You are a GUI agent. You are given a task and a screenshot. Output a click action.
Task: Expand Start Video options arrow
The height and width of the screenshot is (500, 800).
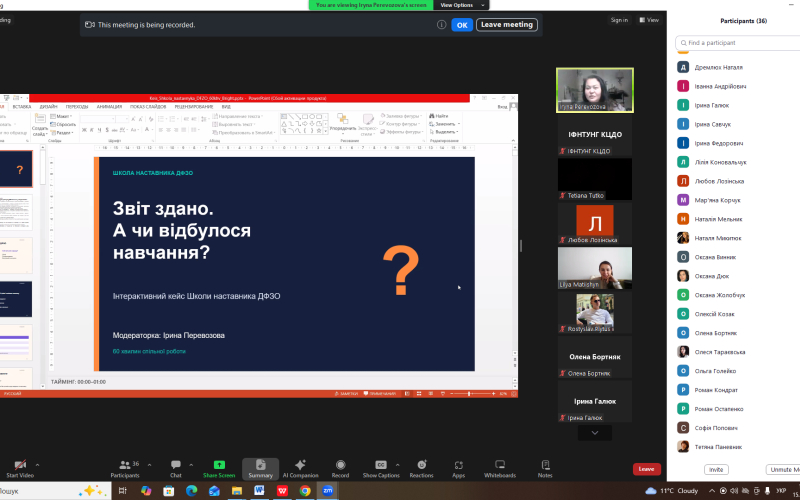[x=37, y=465]
